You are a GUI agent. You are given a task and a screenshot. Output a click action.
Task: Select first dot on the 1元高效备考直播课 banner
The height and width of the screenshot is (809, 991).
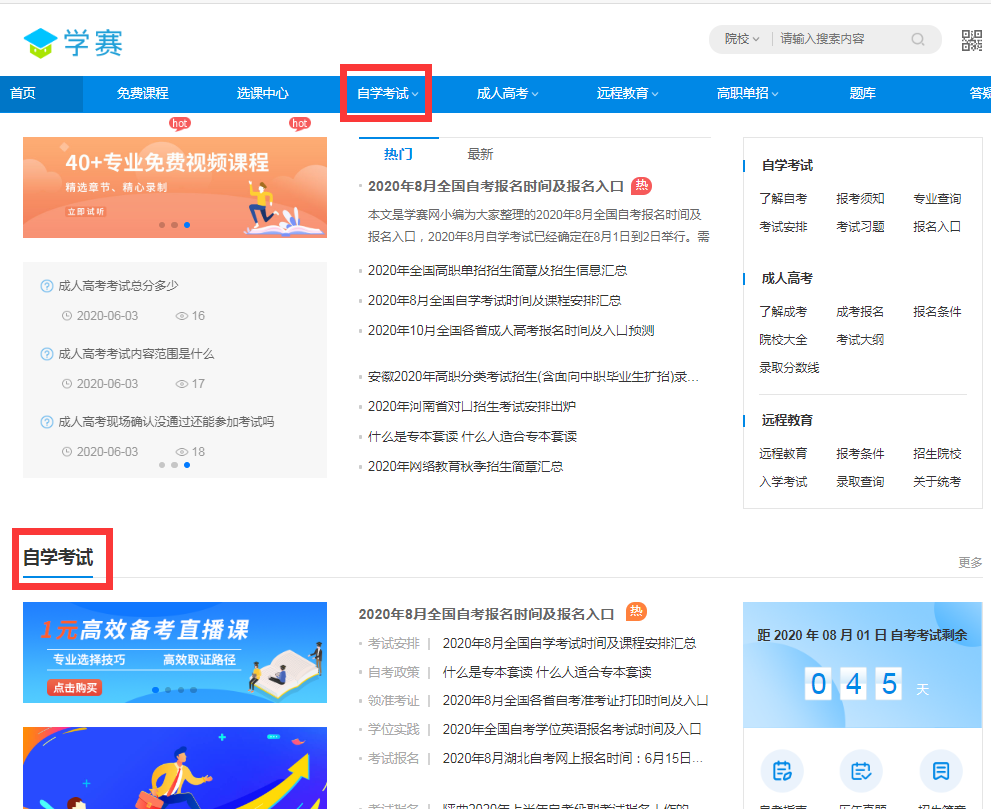coord(155,690)
